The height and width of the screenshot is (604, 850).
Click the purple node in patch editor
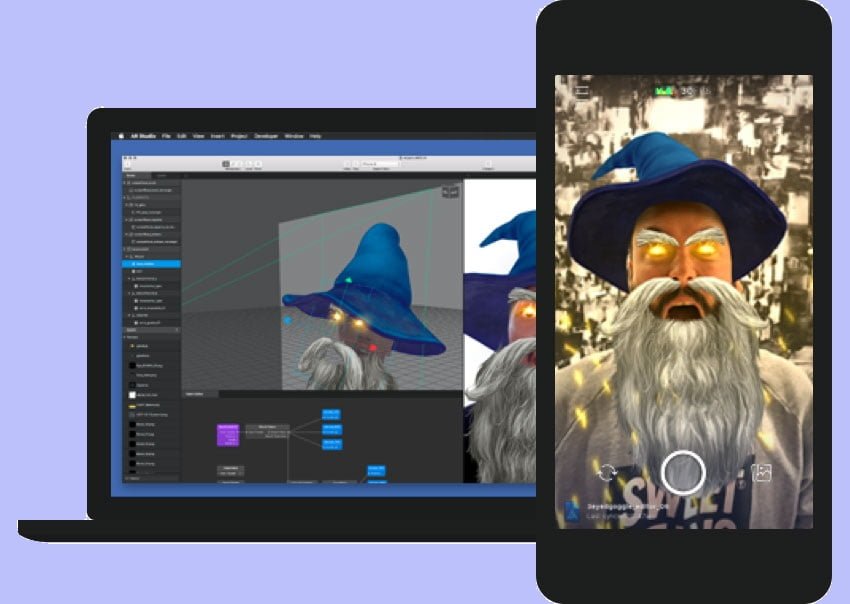tap(229, 433)
